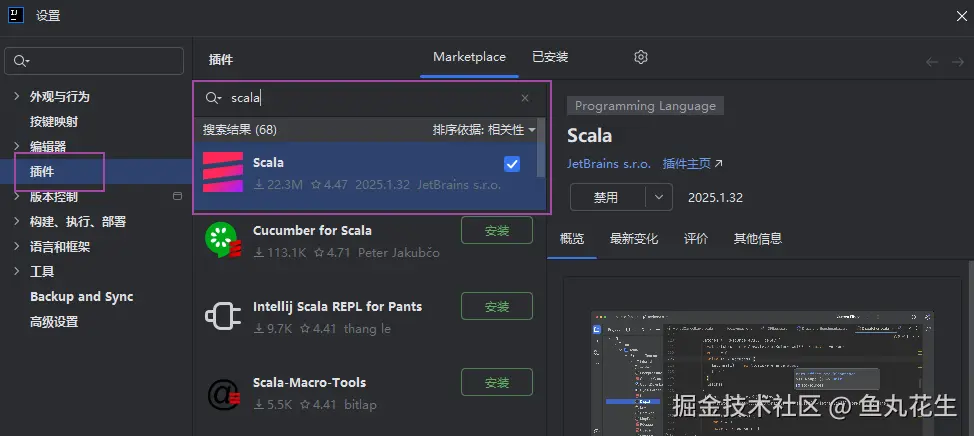
Task: Click the Scala-Macro-Tools plugin icon
Action: click(x=222, y=393)
